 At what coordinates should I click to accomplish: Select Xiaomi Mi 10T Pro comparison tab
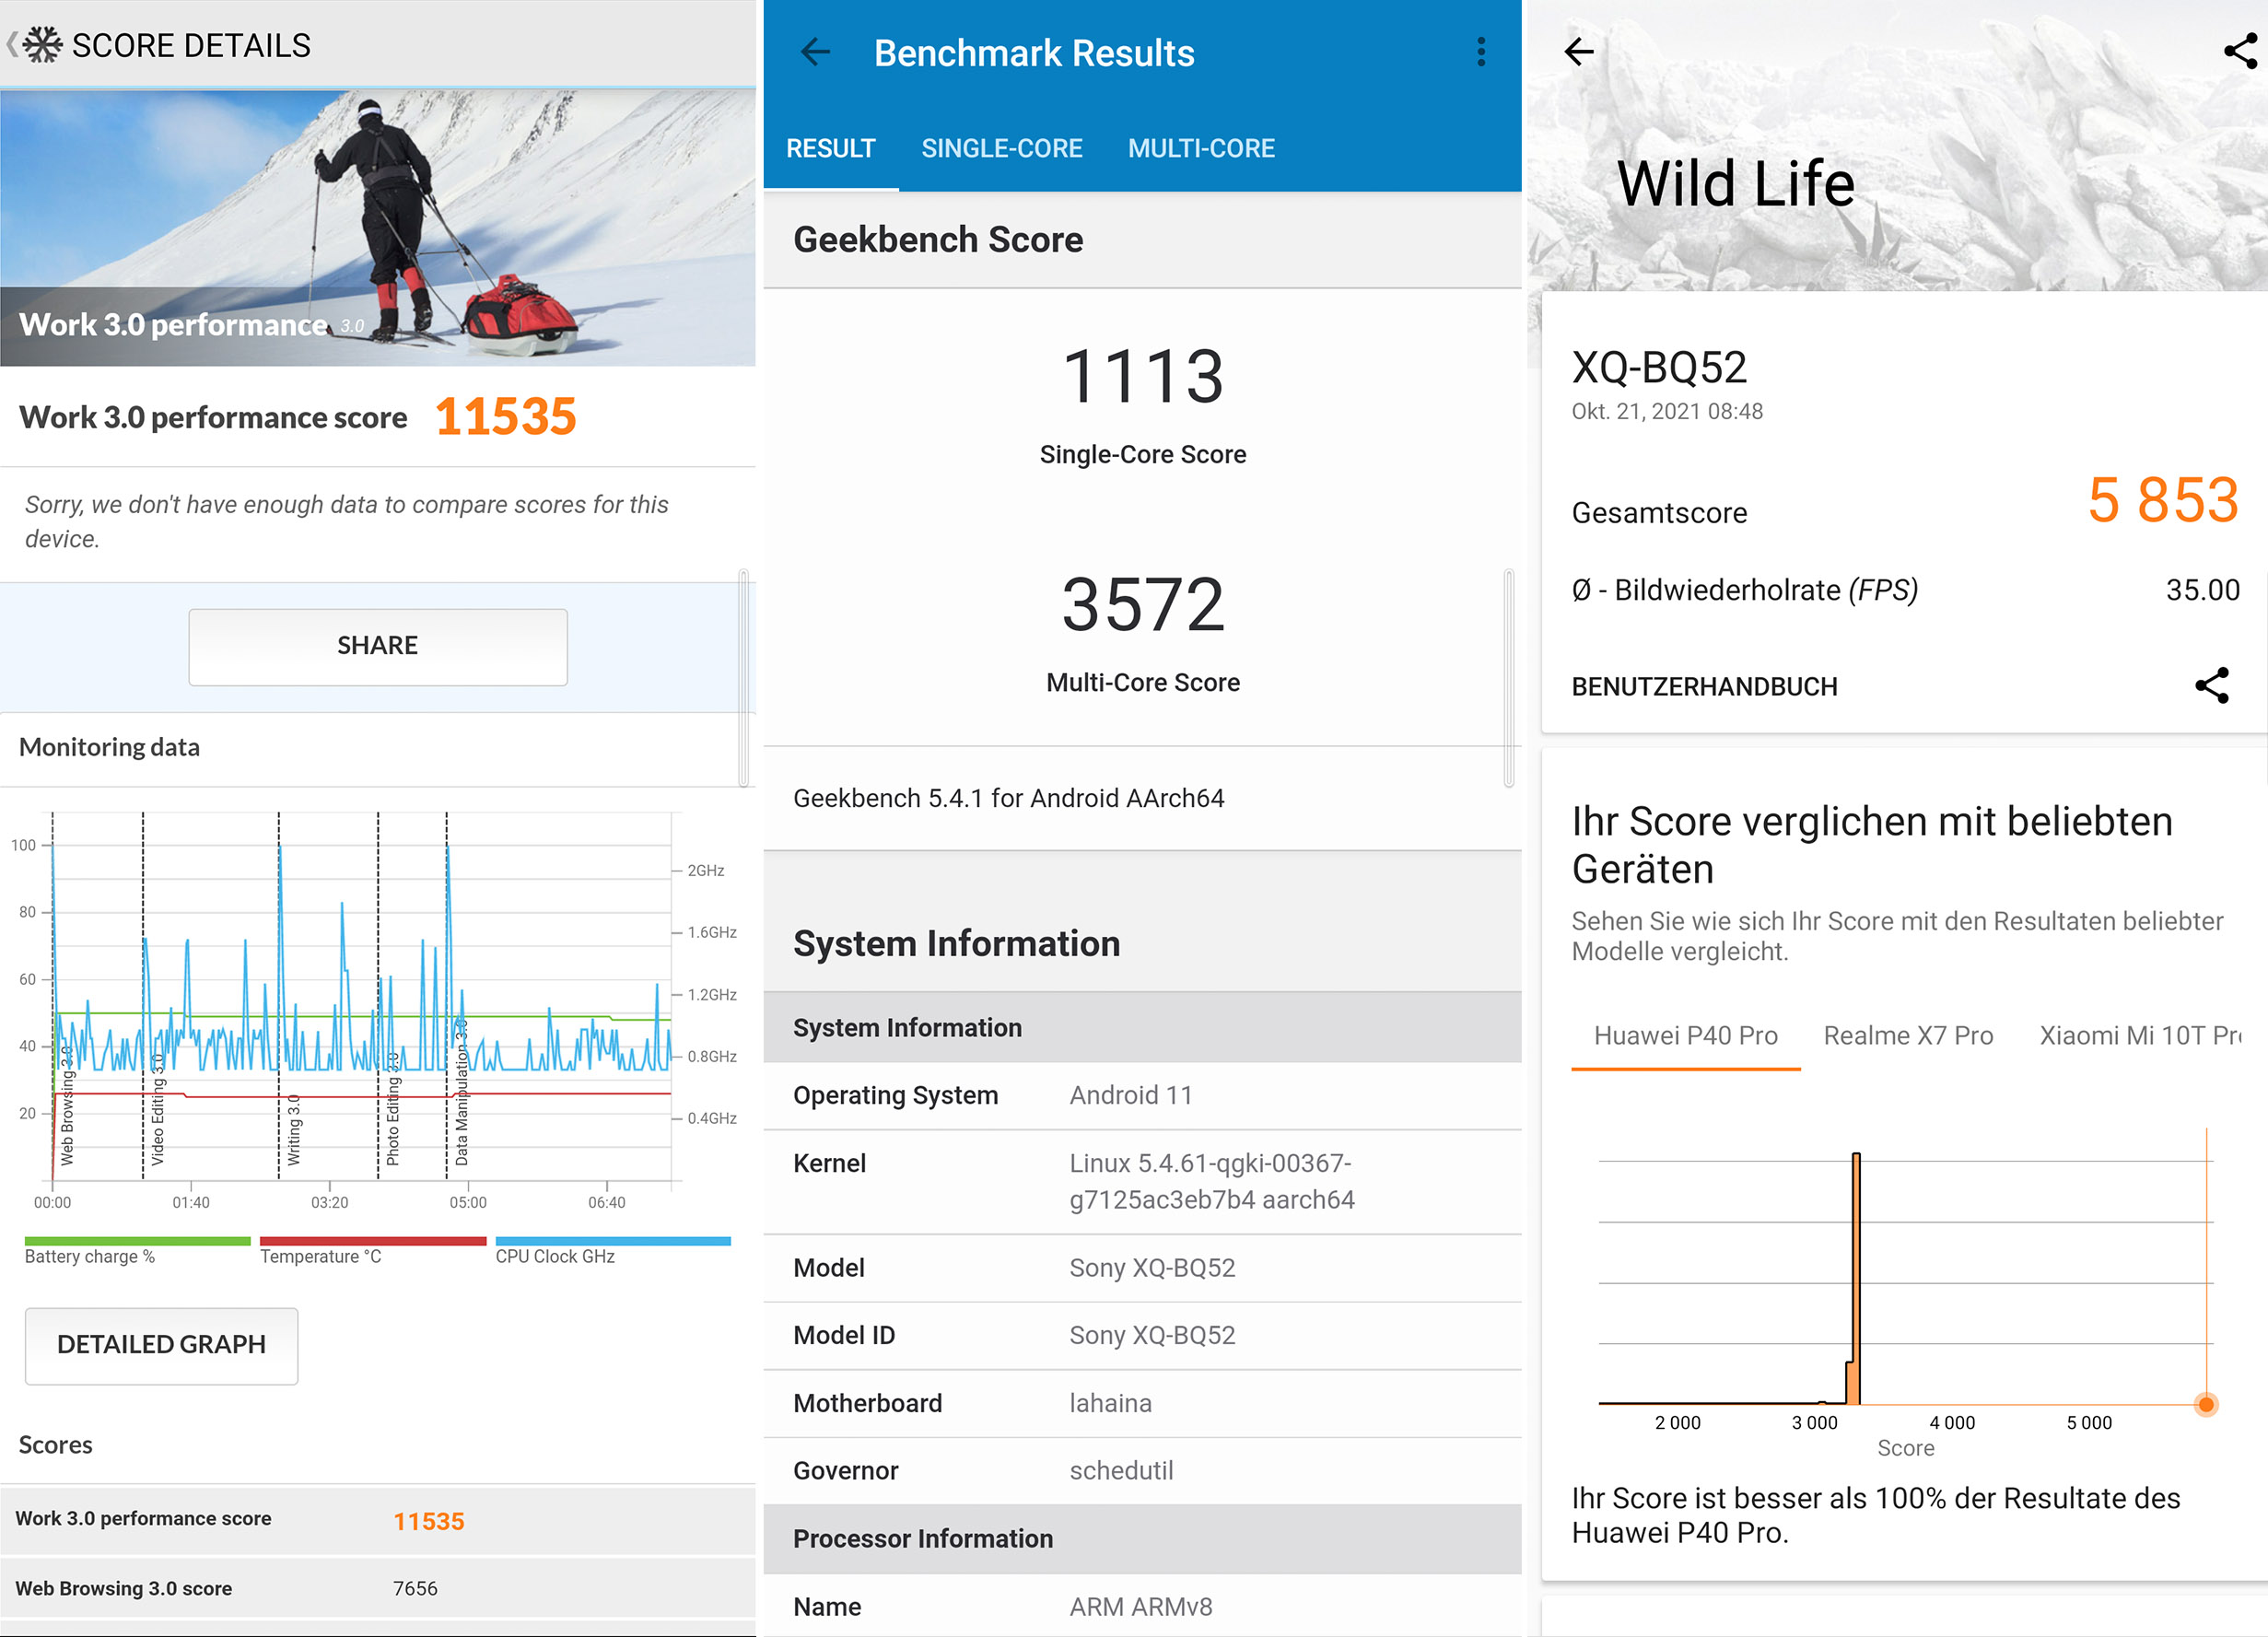click(2140, 1036)
